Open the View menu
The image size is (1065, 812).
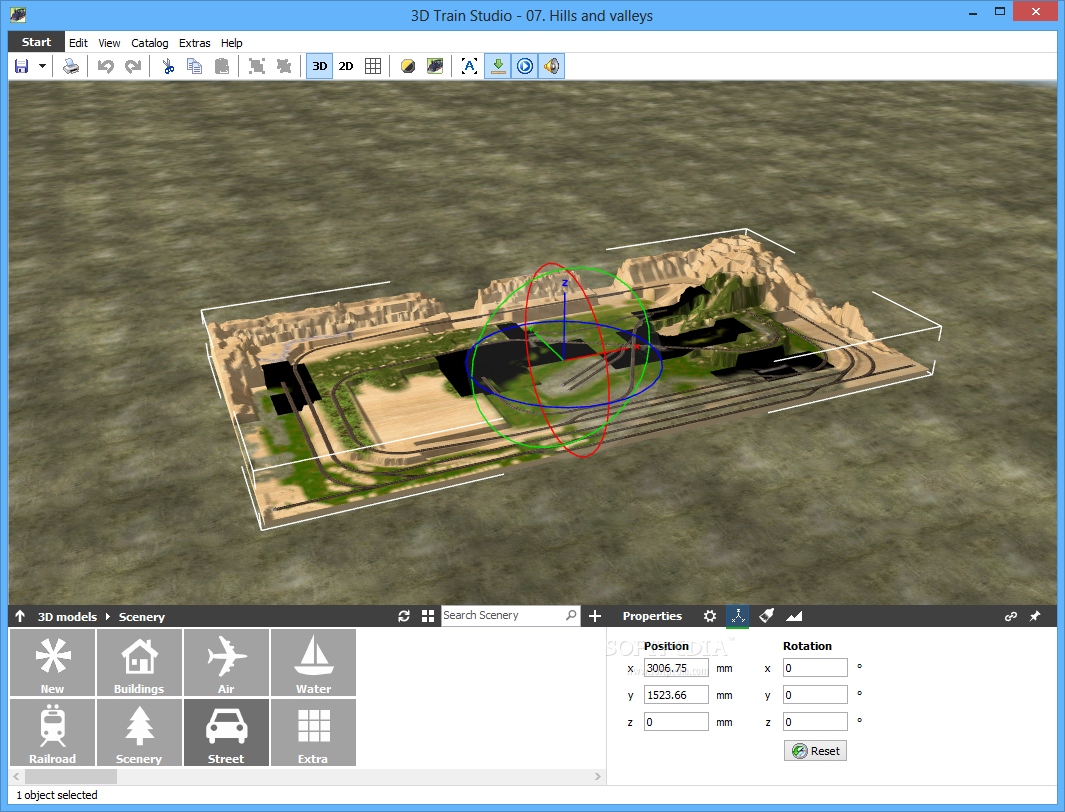[x=109, y=43]
